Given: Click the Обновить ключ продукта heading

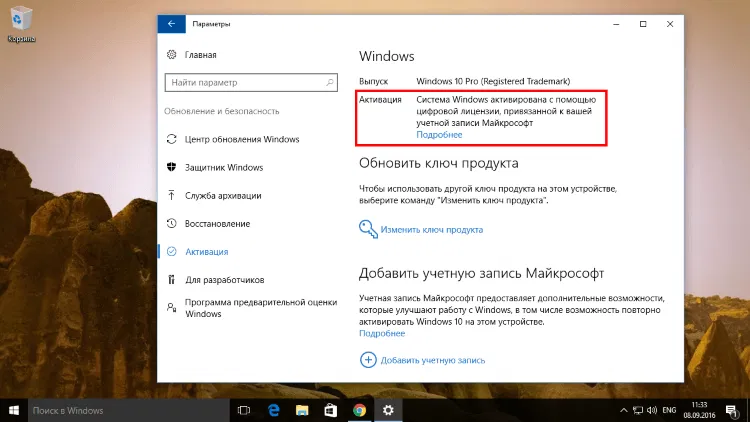Looking at the screenshot, I should [x=439, y=163].
